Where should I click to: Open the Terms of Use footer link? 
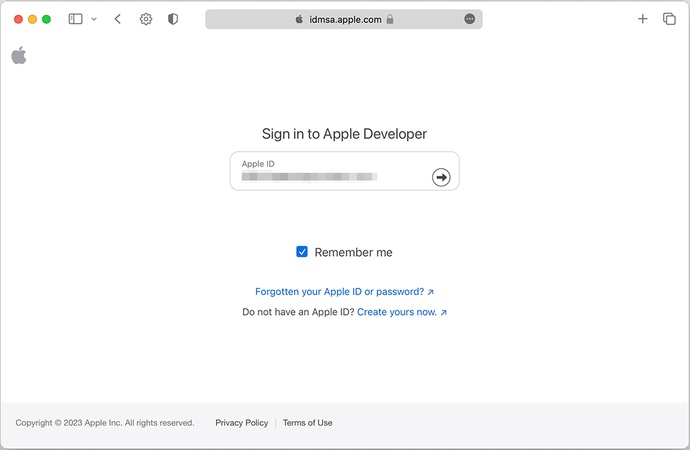[x=308, y=423]
